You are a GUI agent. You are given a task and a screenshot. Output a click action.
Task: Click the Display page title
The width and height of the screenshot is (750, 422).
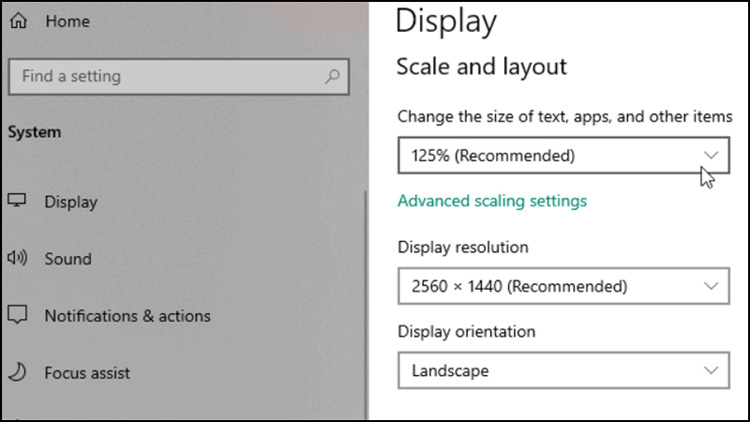tap(446, 22)
